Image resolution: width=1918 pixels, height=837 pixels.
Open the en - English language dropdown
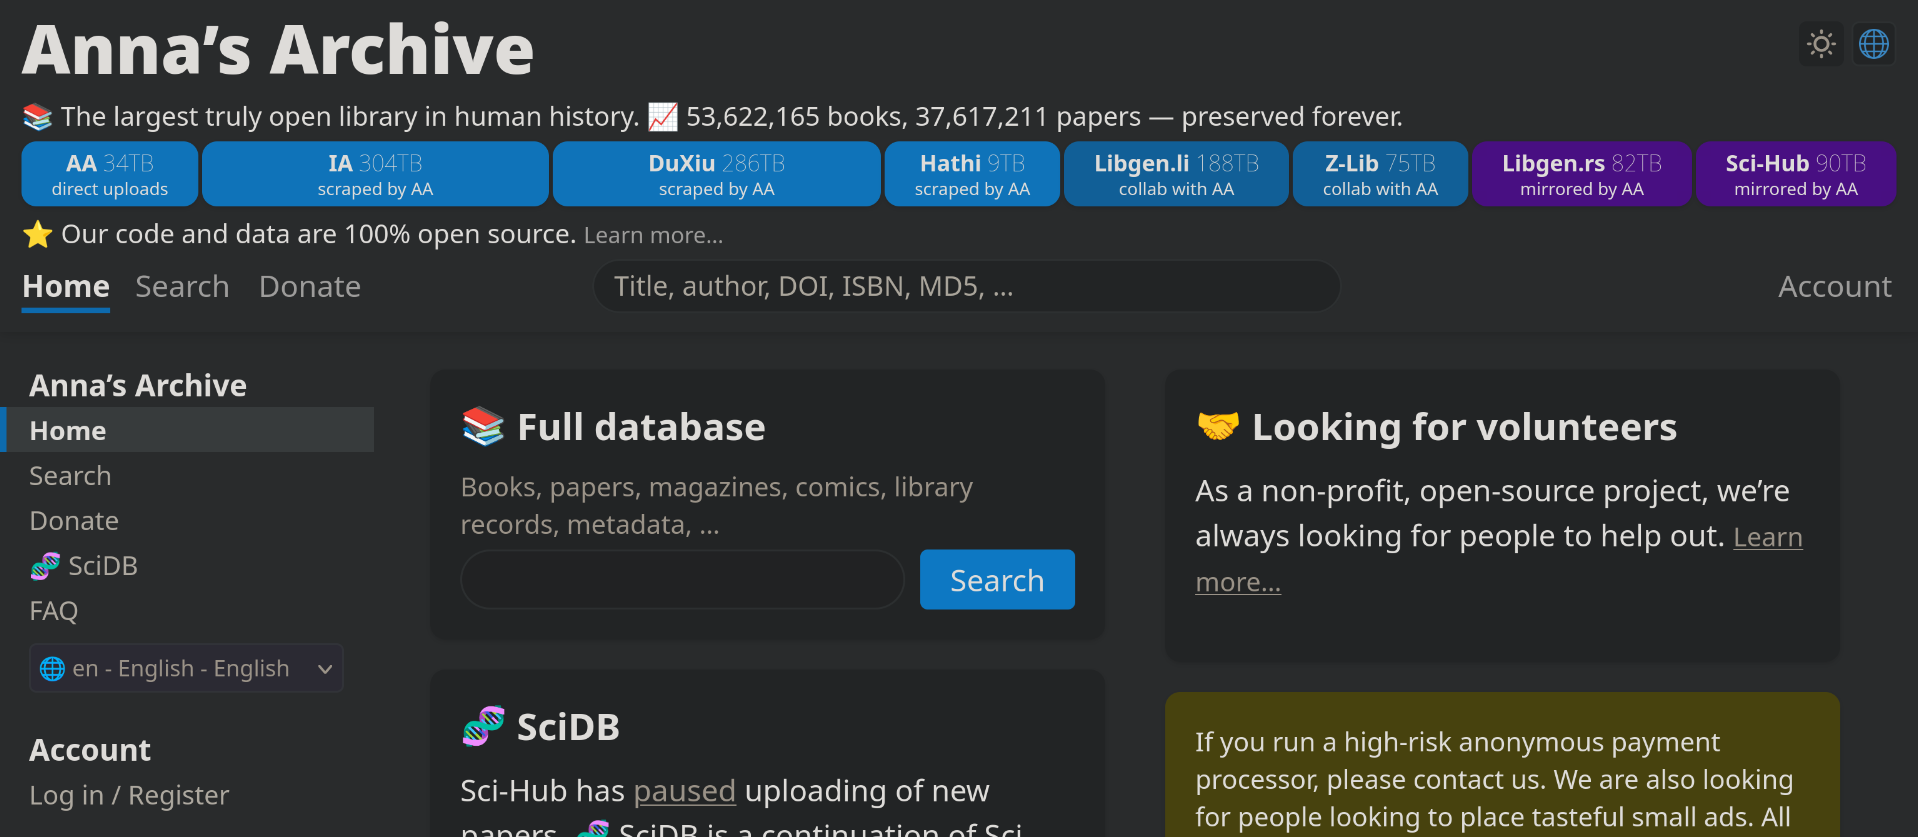coord(186,669)
